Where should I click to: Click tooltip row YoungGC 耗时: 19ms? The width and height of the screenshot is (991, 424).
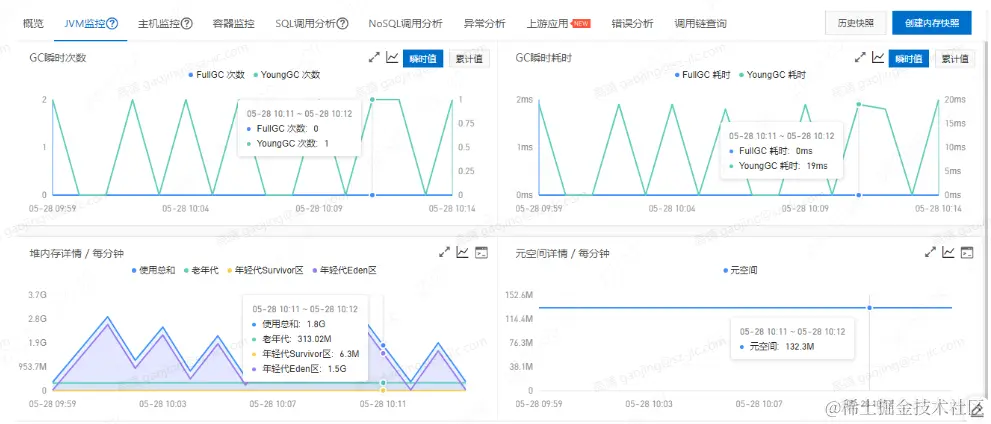point(777,166)
